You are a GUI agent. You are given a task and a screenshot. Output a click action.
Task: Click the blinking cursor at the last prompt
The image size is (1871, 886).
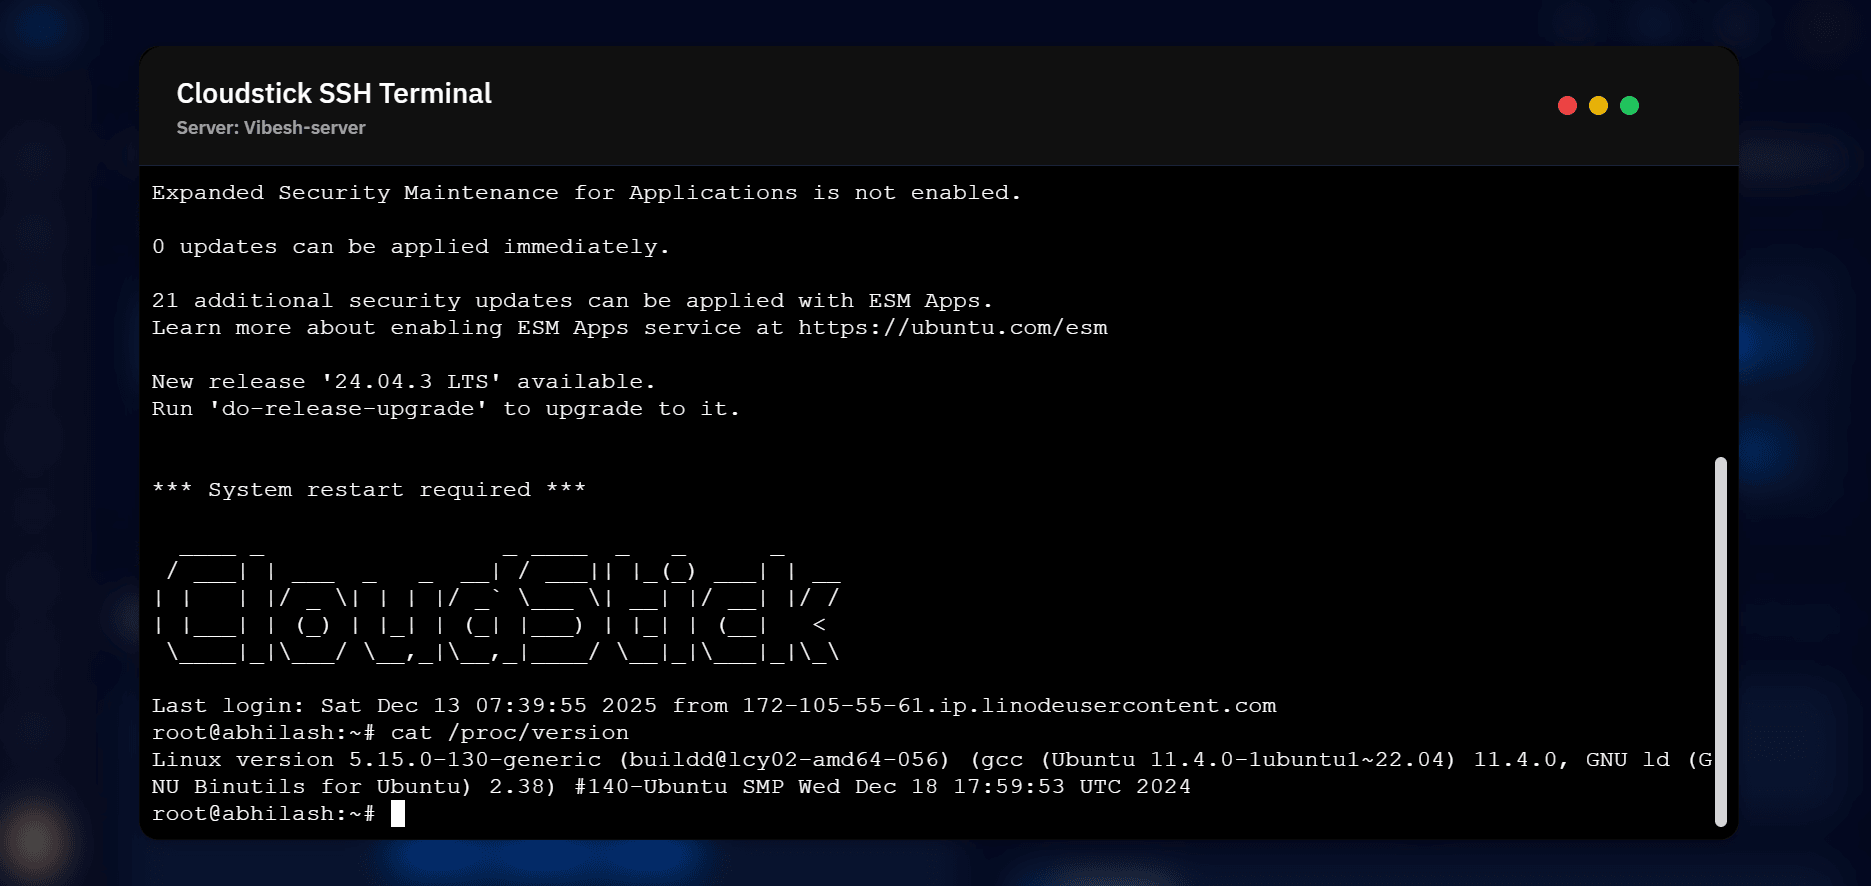398,814
